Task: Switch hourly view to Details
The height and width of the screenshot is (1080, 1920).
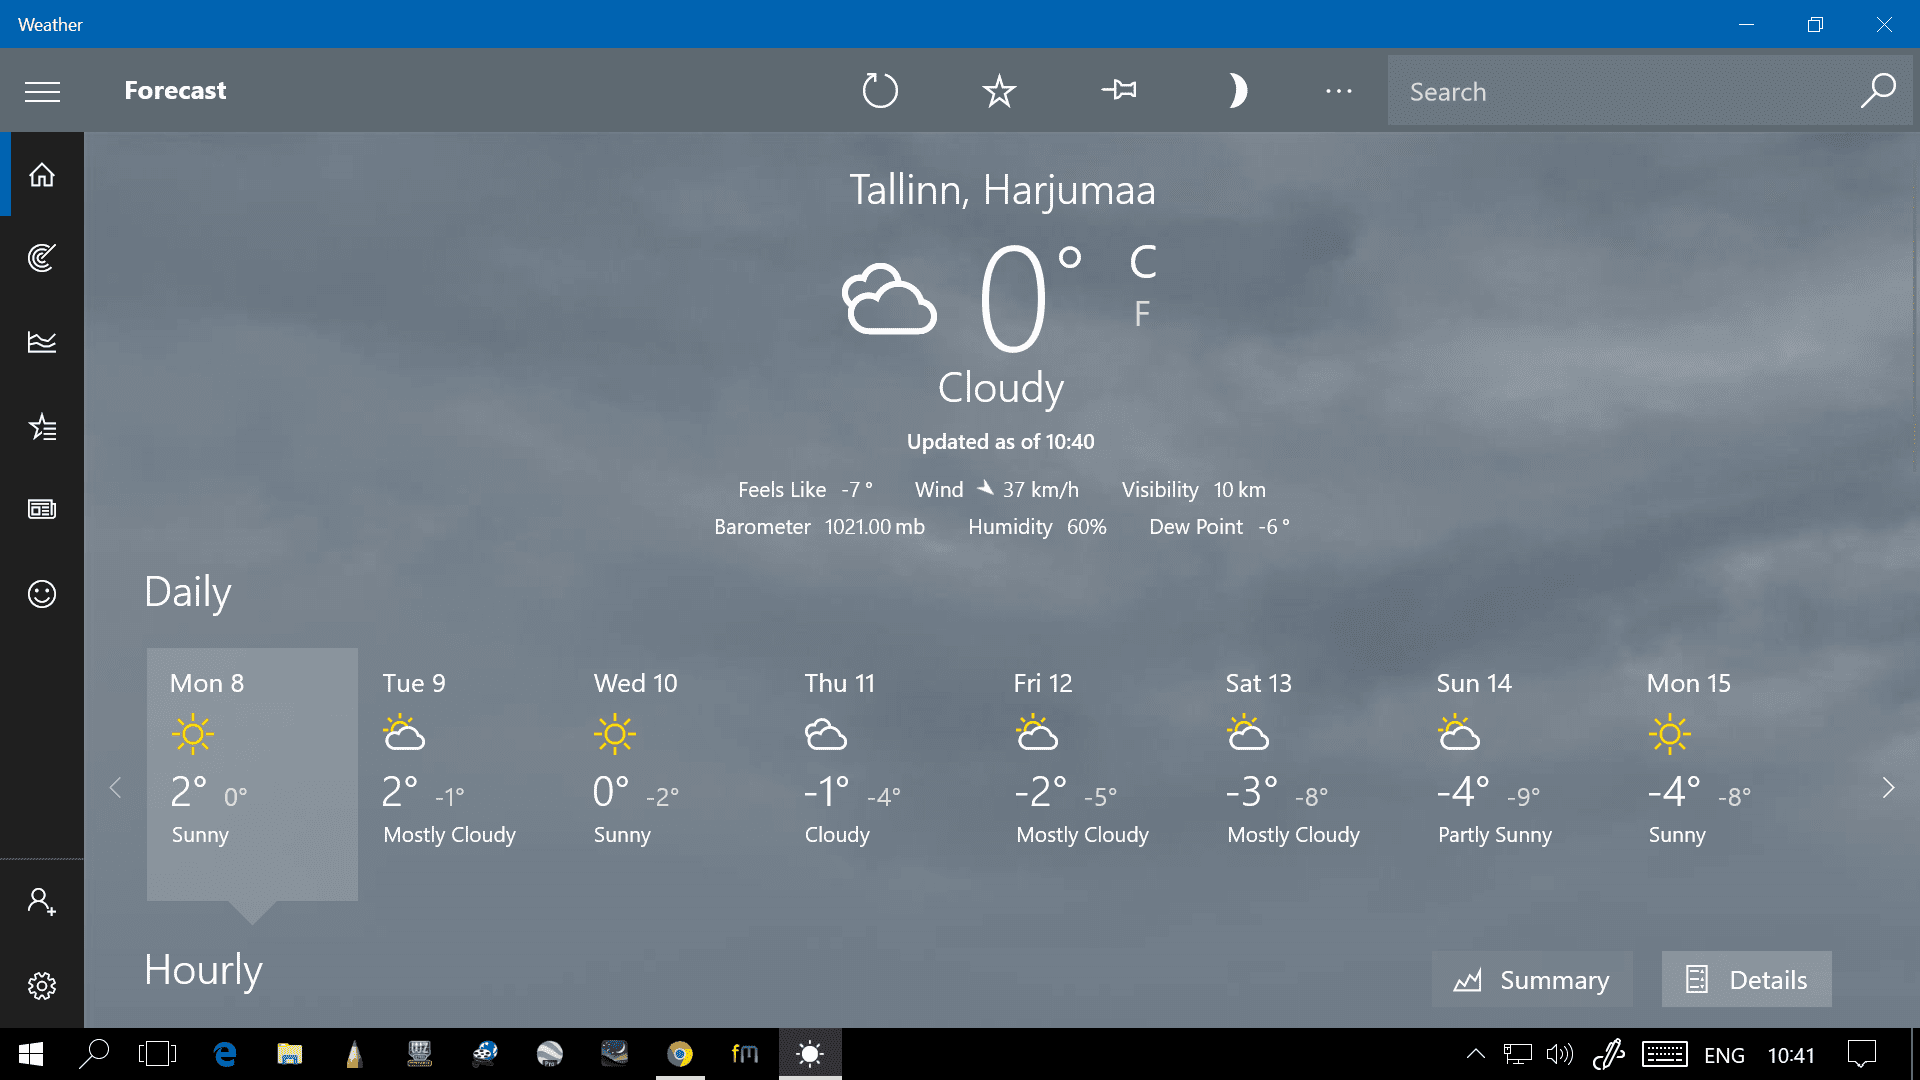Action: (x=1747, y=979)
